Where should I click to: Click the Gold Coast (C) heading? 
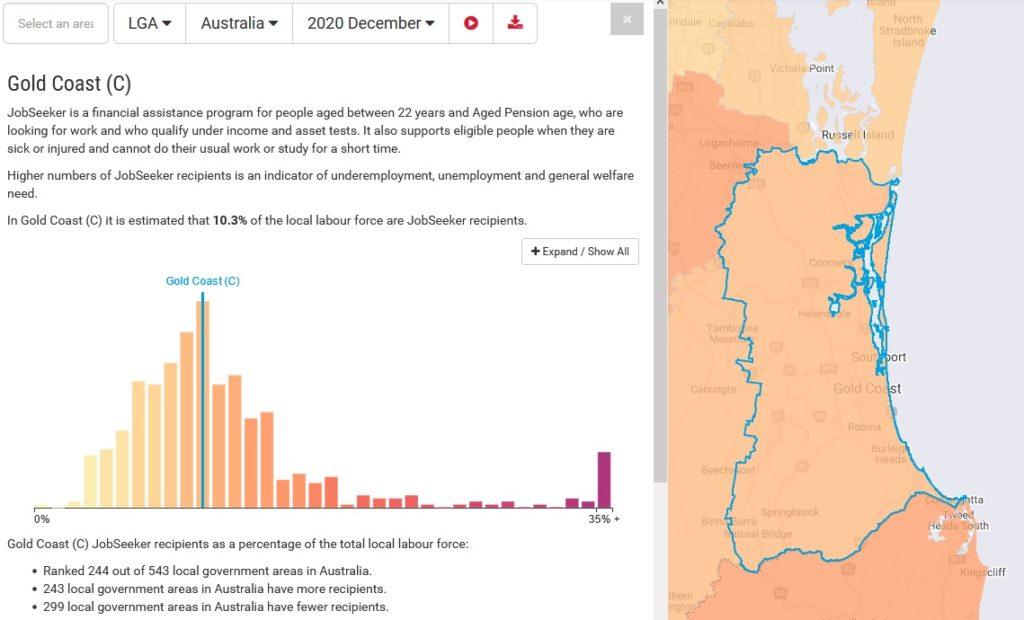(69, 84)
